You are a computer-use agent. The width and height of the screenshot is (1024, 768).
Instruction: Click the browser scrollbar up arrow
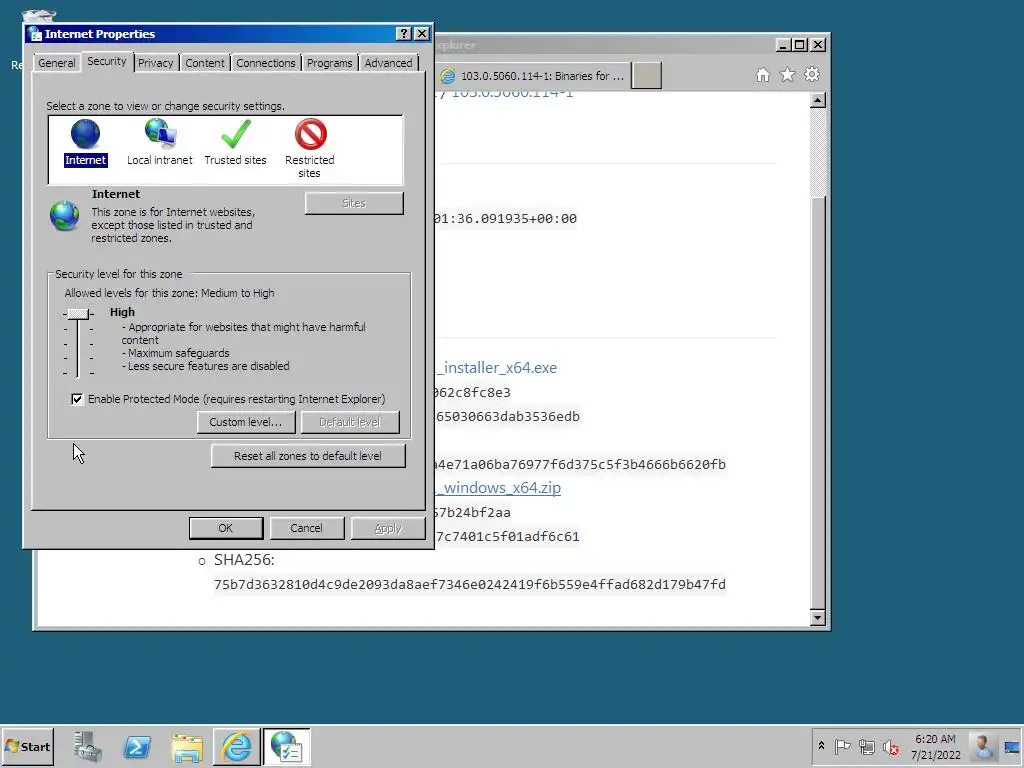[818, 101]
